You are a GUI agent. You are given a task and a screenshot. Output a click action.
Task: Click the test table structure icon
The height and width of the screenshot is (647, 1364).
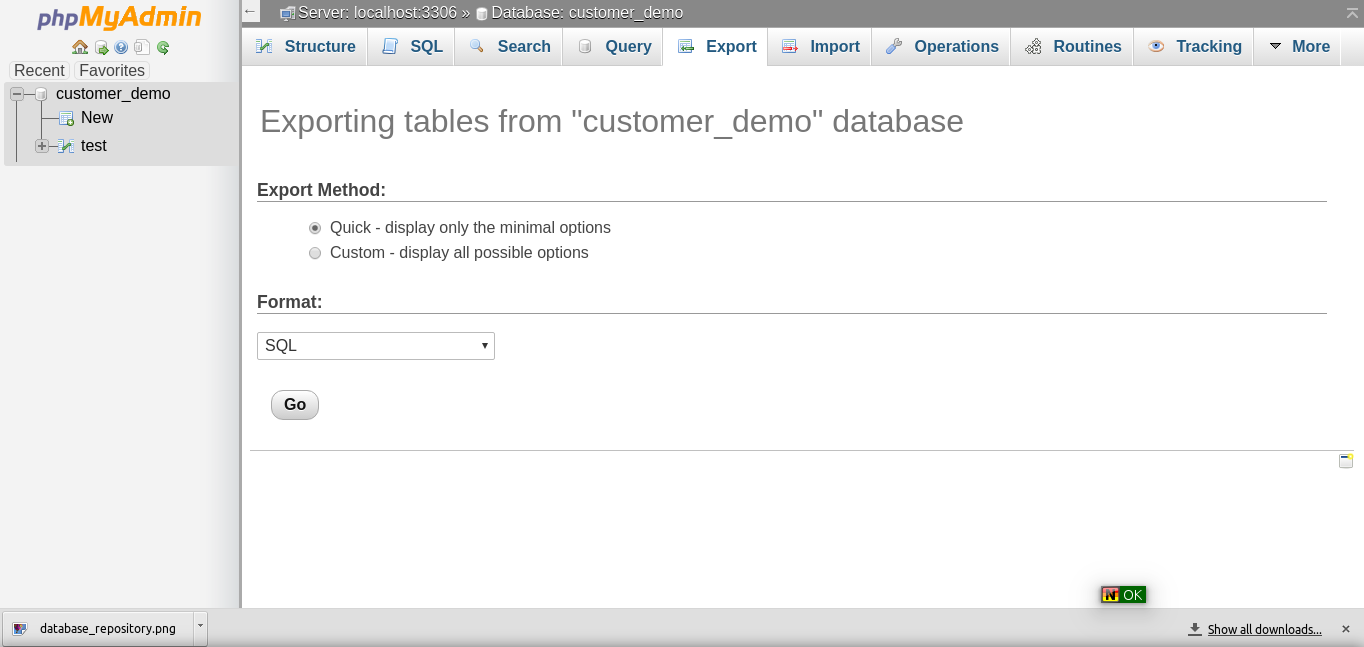pos(66,146)
